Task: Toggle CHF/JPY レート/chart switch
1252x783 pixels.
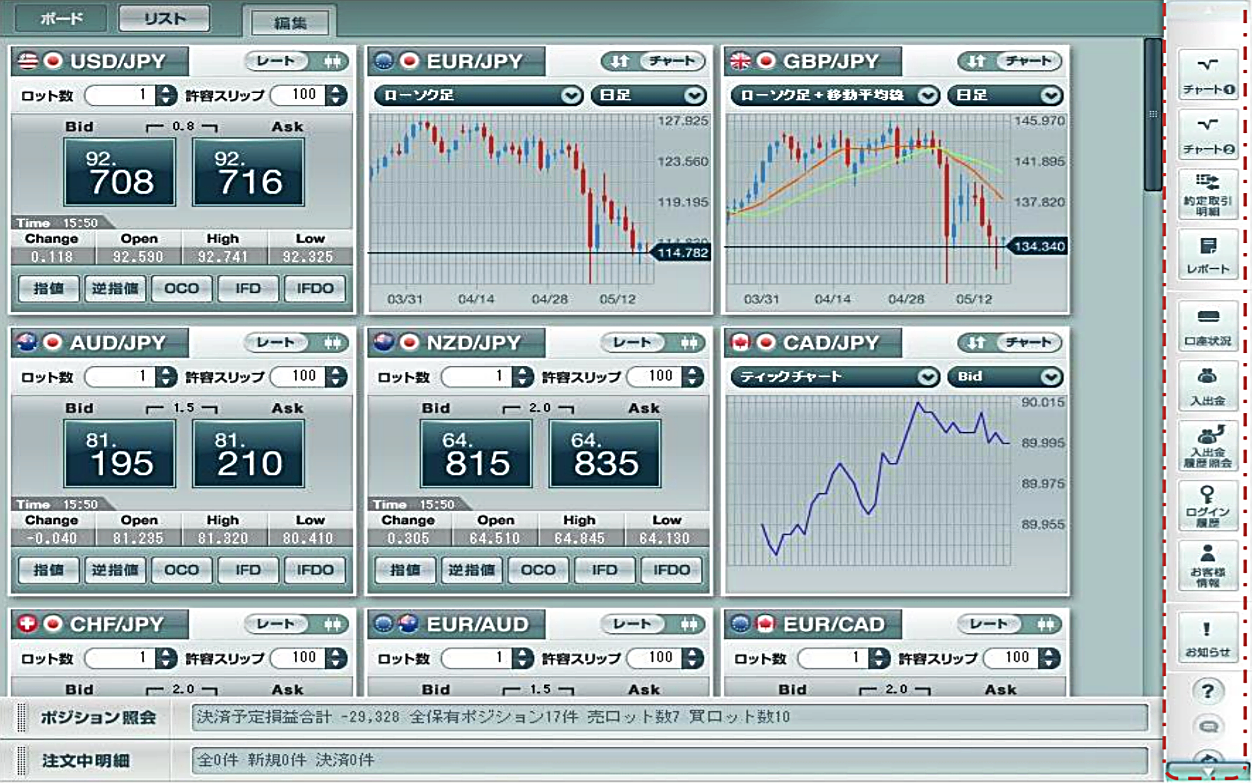Action: click(x=295, y=624)
